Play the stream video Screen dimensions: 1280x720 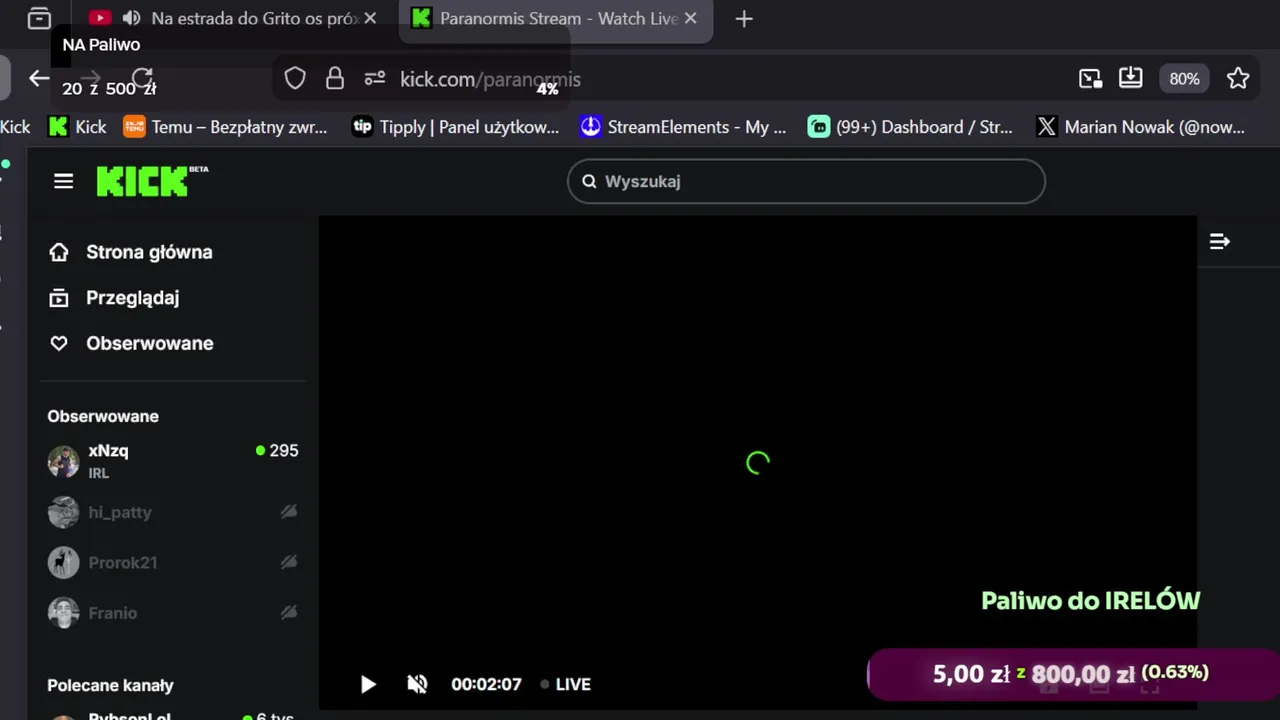[x=368, y=684]
